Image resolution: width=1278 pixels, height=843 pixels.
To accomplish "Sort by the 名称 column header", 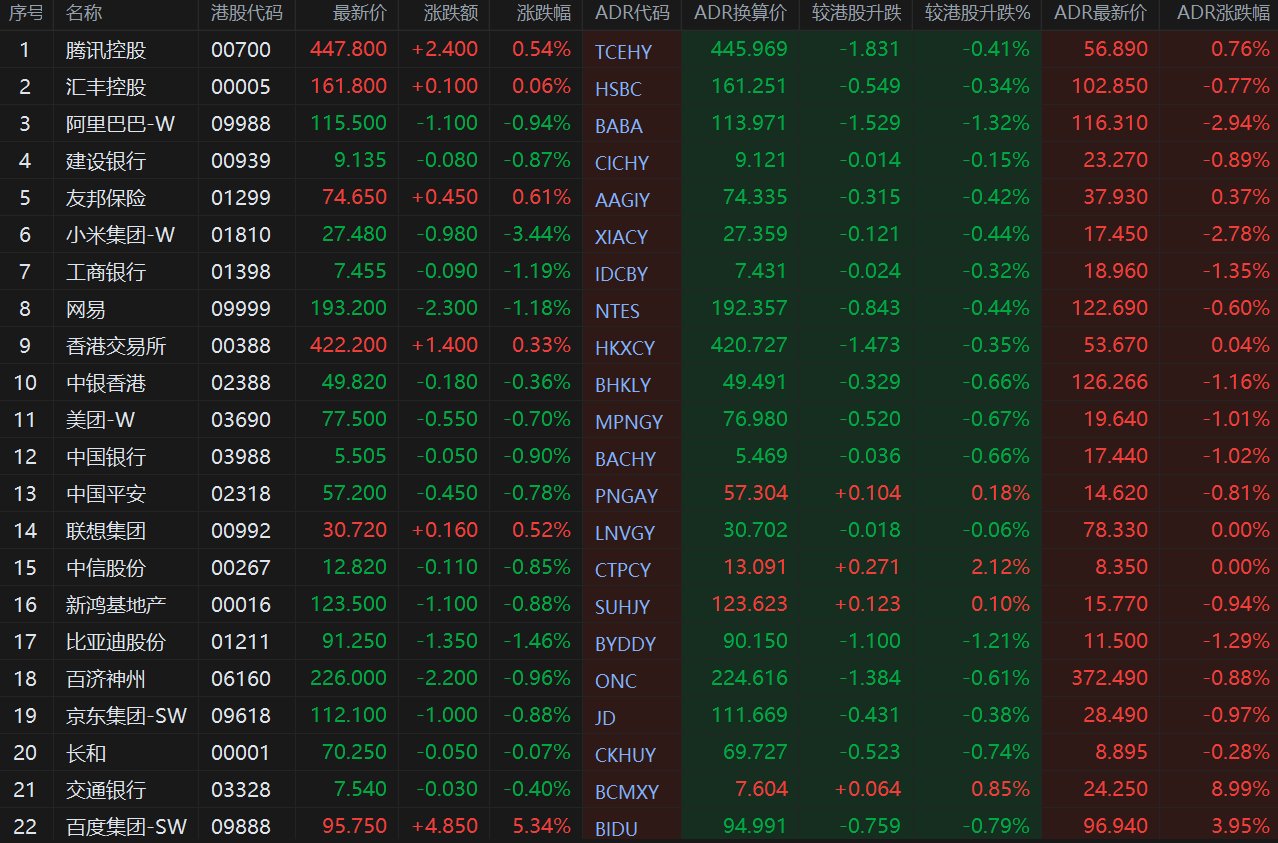I will (x=84, y=13).
